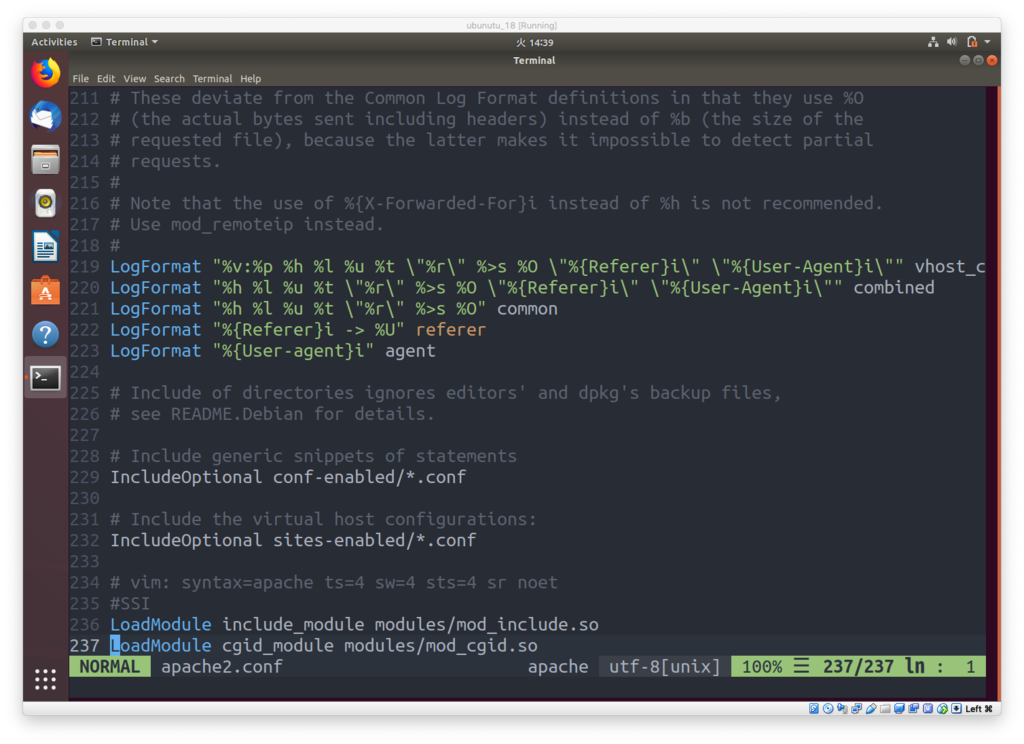This screenshot has height=744, width=1024.
Task: Open the Search menu
Action: point(169,78)
